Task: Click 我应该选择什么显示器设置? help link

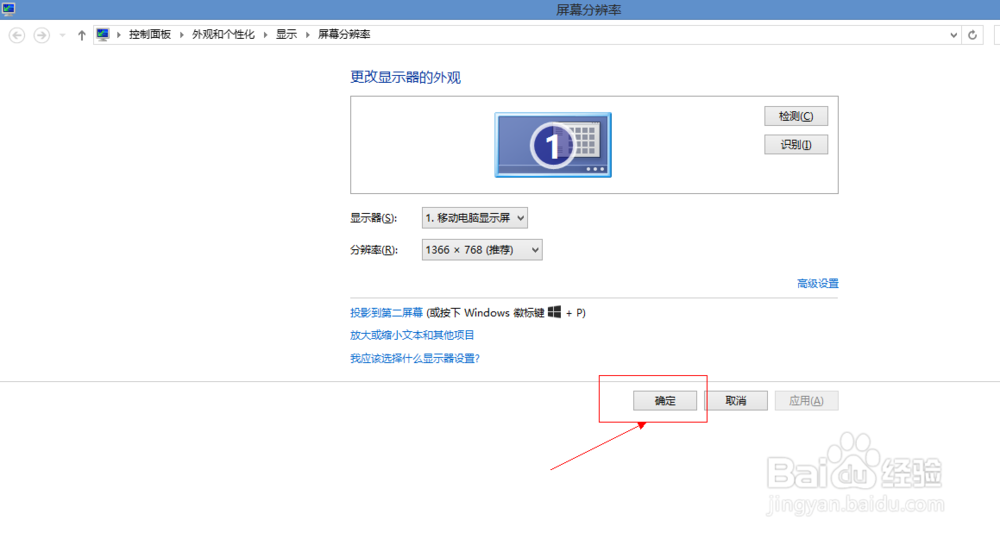Action: [415, 358]
